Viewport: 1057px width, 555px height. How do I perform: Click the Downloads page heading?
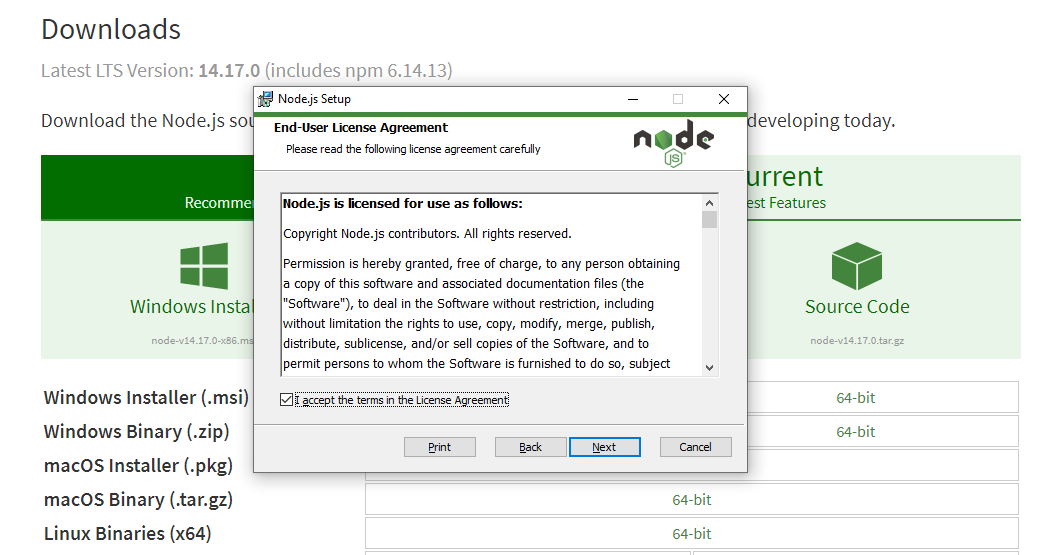111,30
